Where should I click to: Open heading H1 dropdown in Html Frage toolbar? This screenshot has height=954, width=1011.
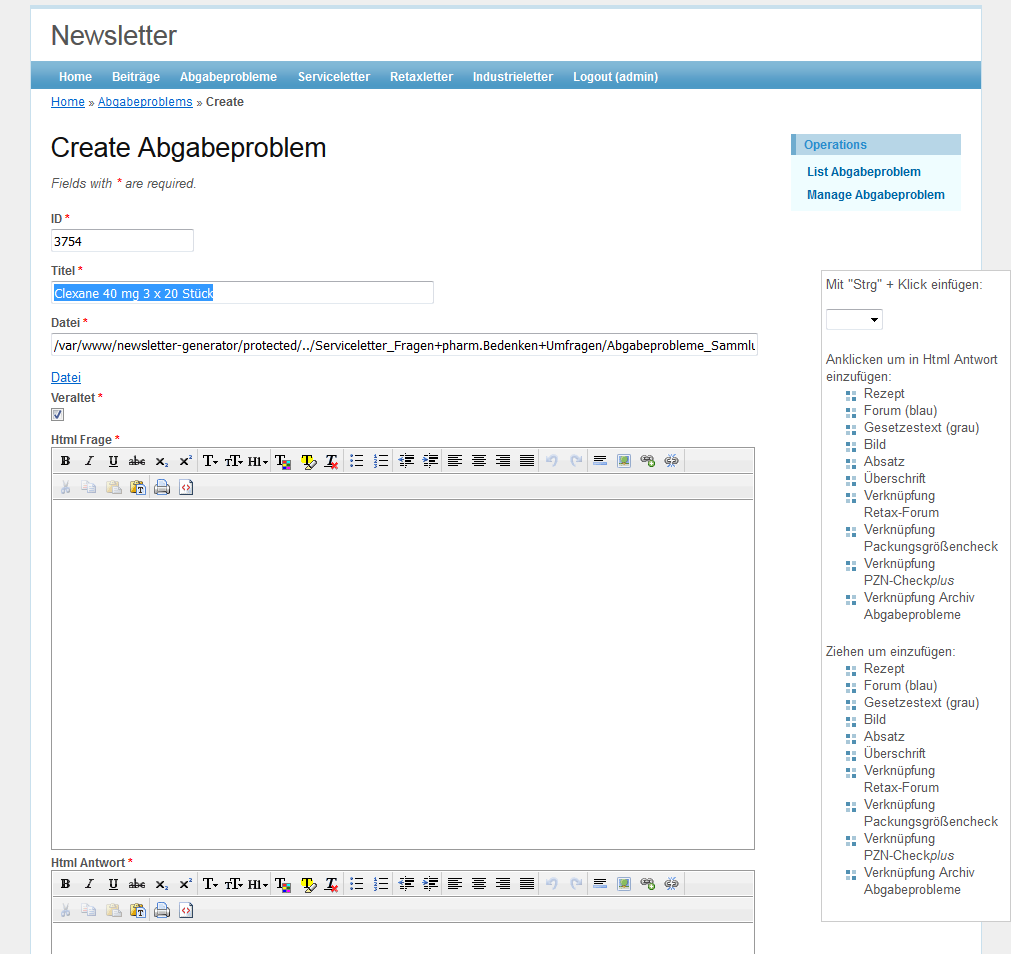pos(258,461)
